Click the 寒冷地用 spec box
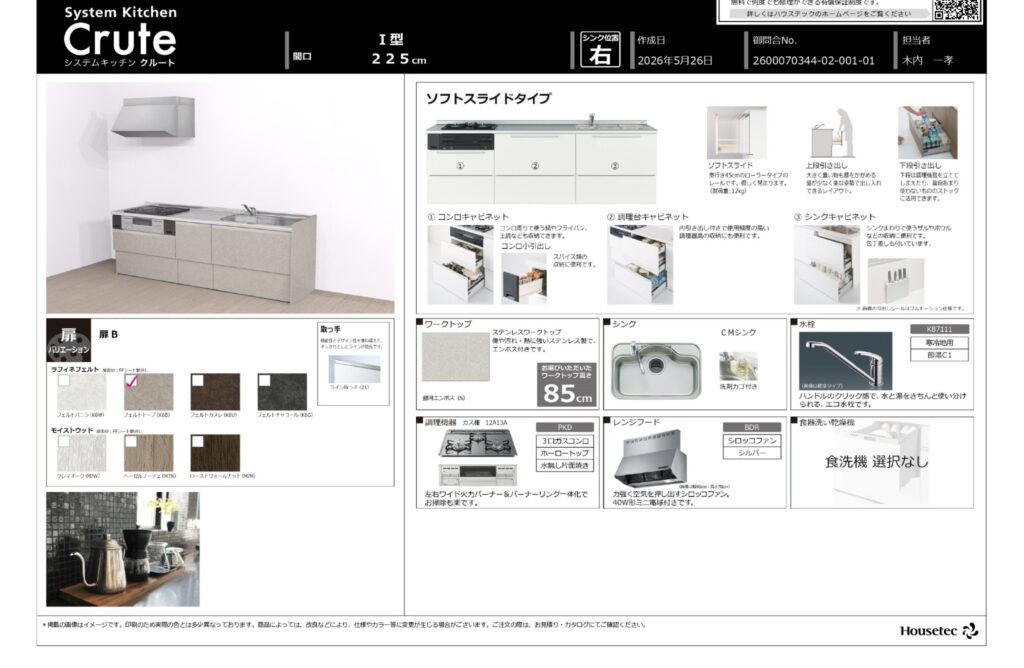The image size is (1024, 668). coord(939,342)
